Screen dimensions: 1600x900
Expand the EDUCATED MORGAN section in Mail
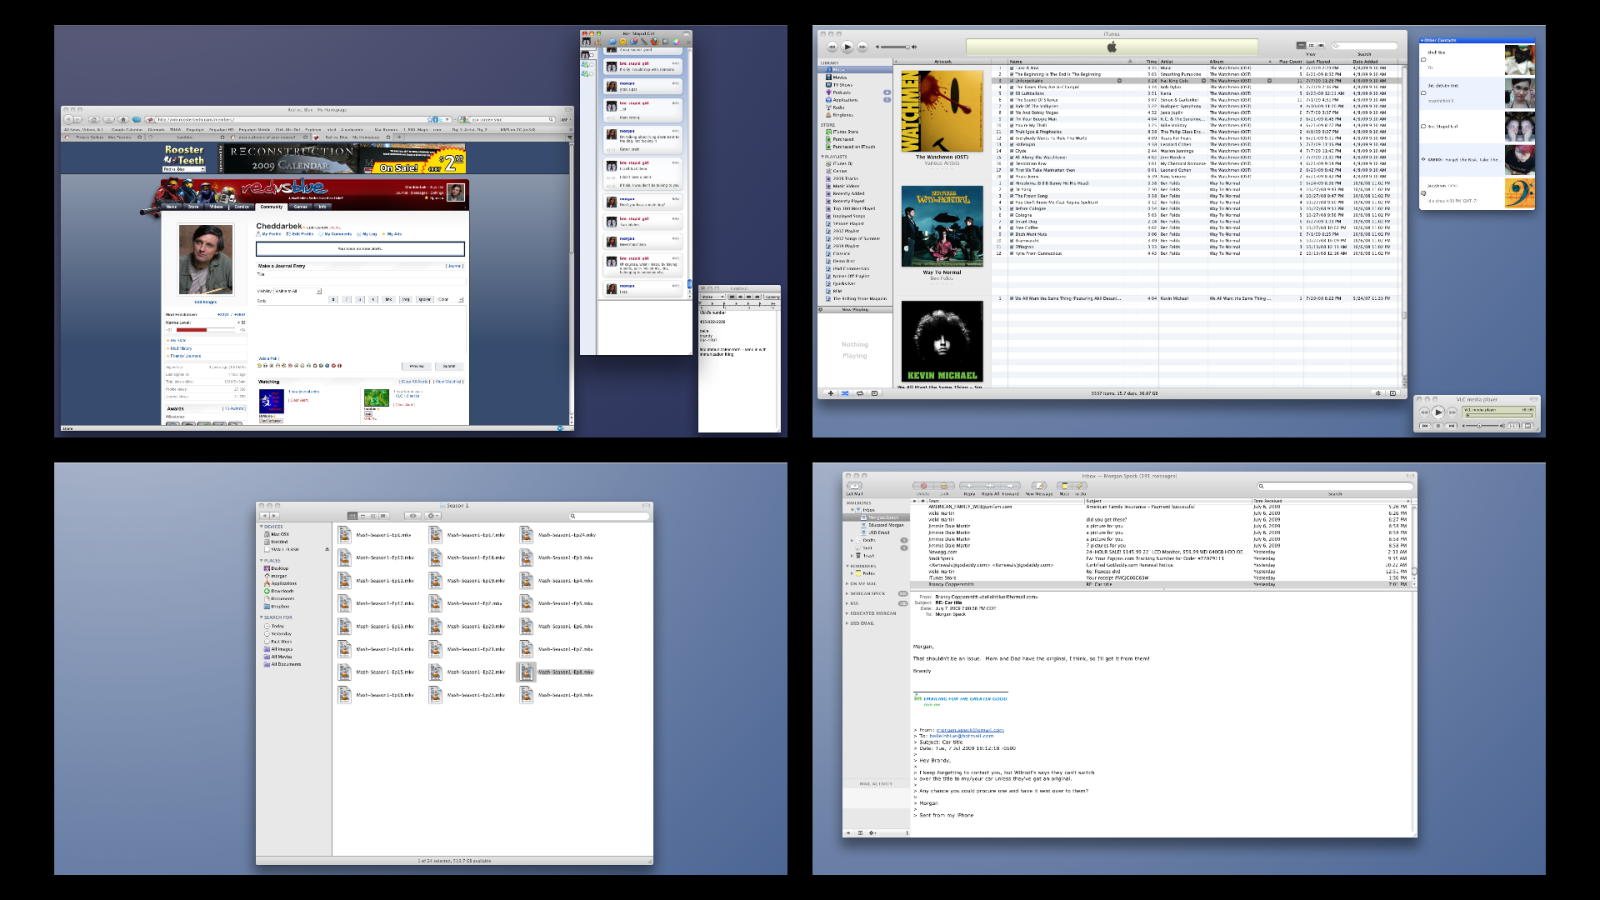click(x=847, y=614)
